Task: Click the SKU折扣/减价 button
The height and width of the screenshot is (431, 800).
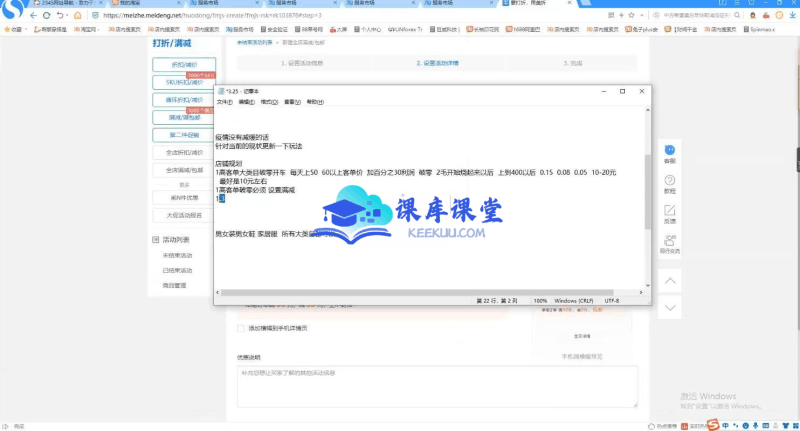Action: (x=184, y=82)
